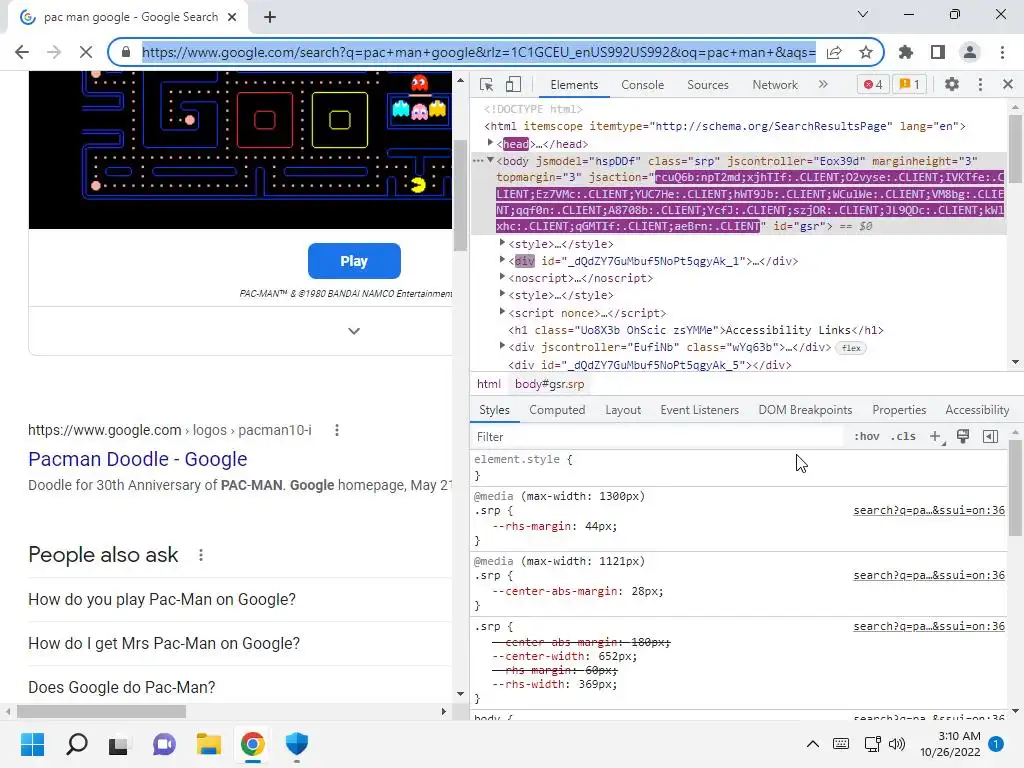Collapse the body element node

tap(490, 160)
